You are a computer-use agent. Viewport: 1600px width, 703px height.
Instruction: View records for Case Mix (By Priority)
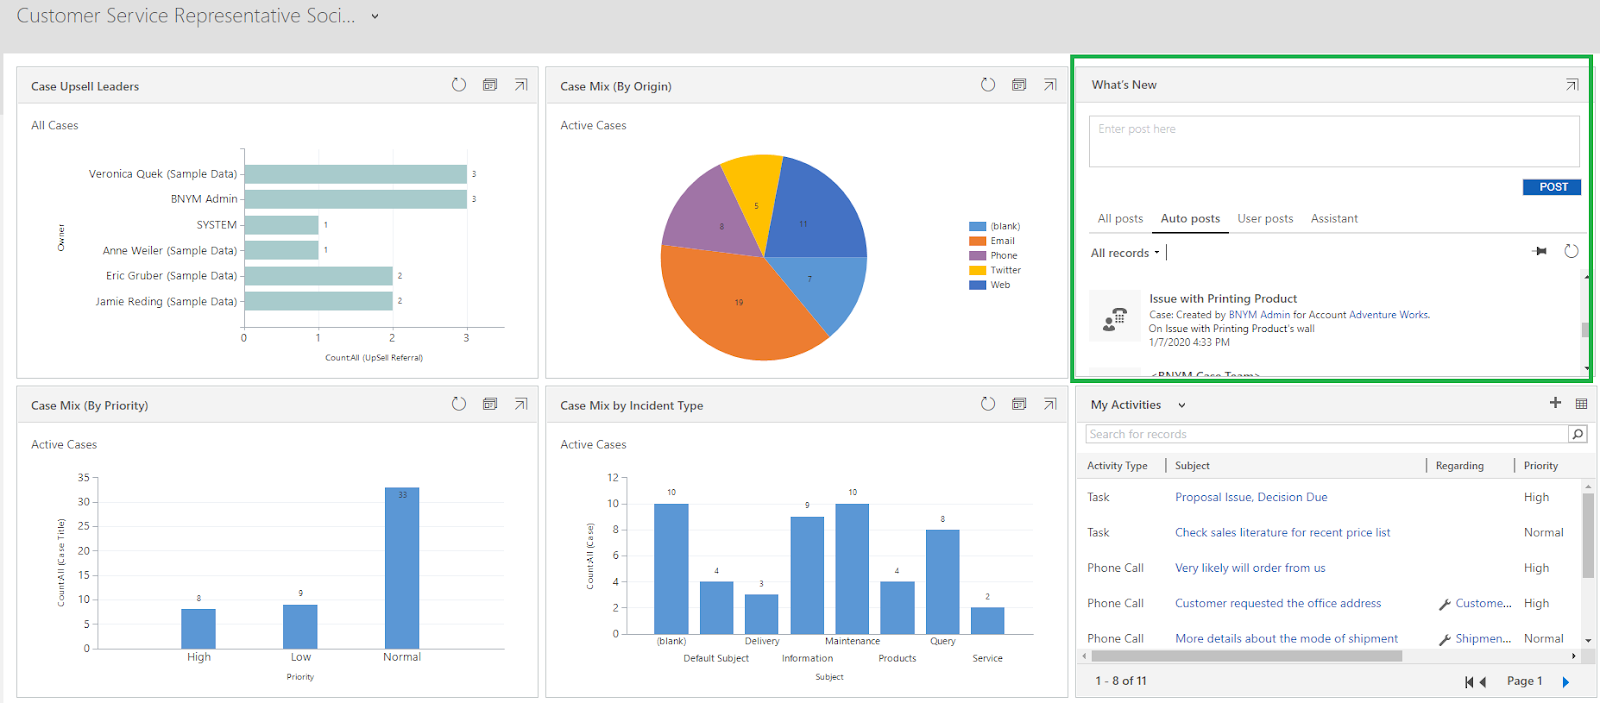point(490,404)
